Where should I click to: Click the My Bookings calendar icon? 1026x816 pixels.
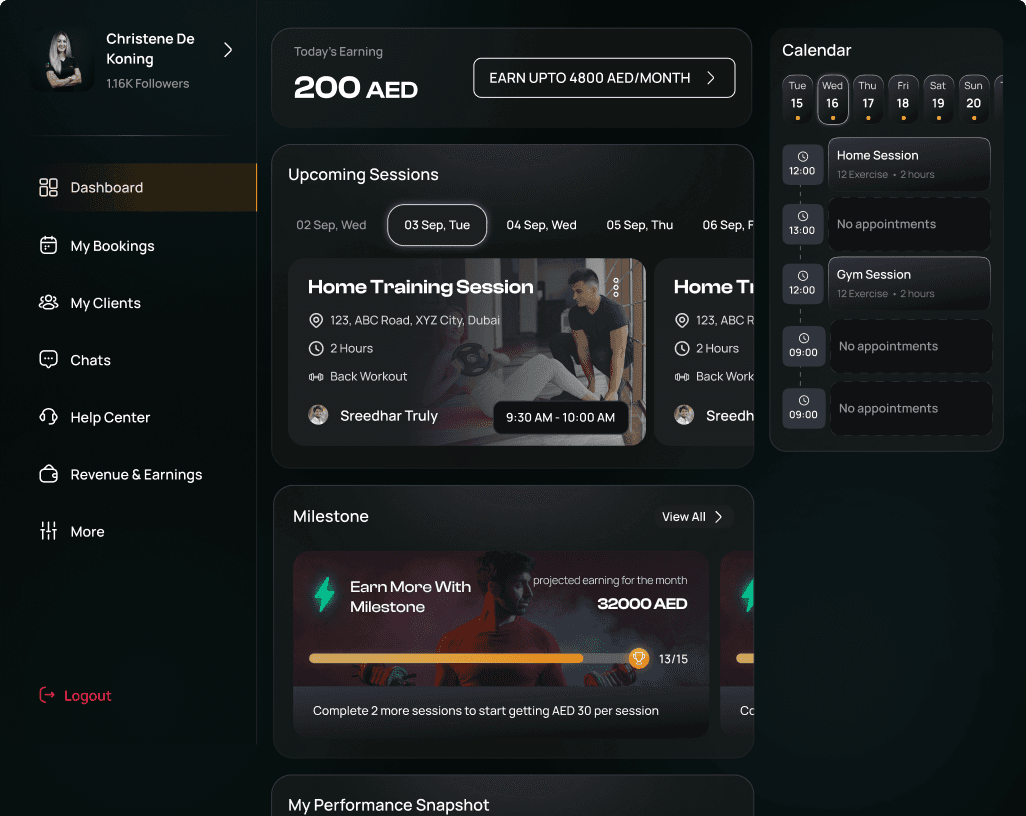tap(48, 245)
